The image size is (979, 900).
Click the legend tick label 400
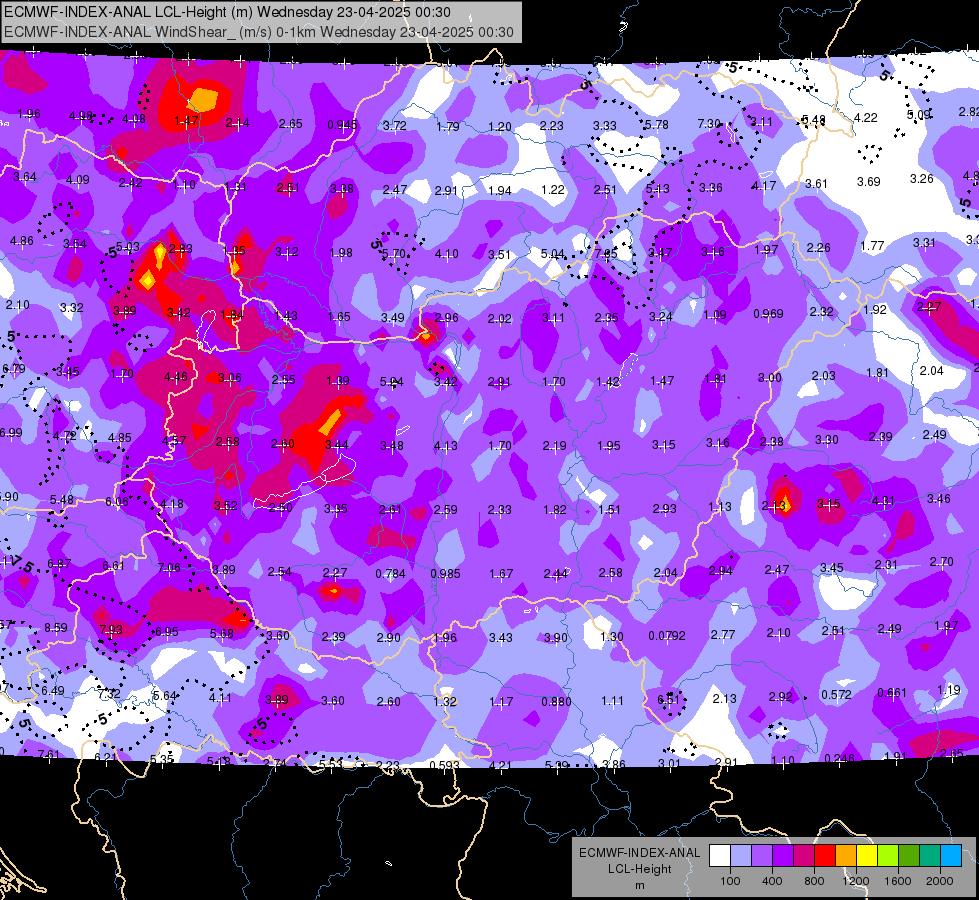[x=772, y=881]
